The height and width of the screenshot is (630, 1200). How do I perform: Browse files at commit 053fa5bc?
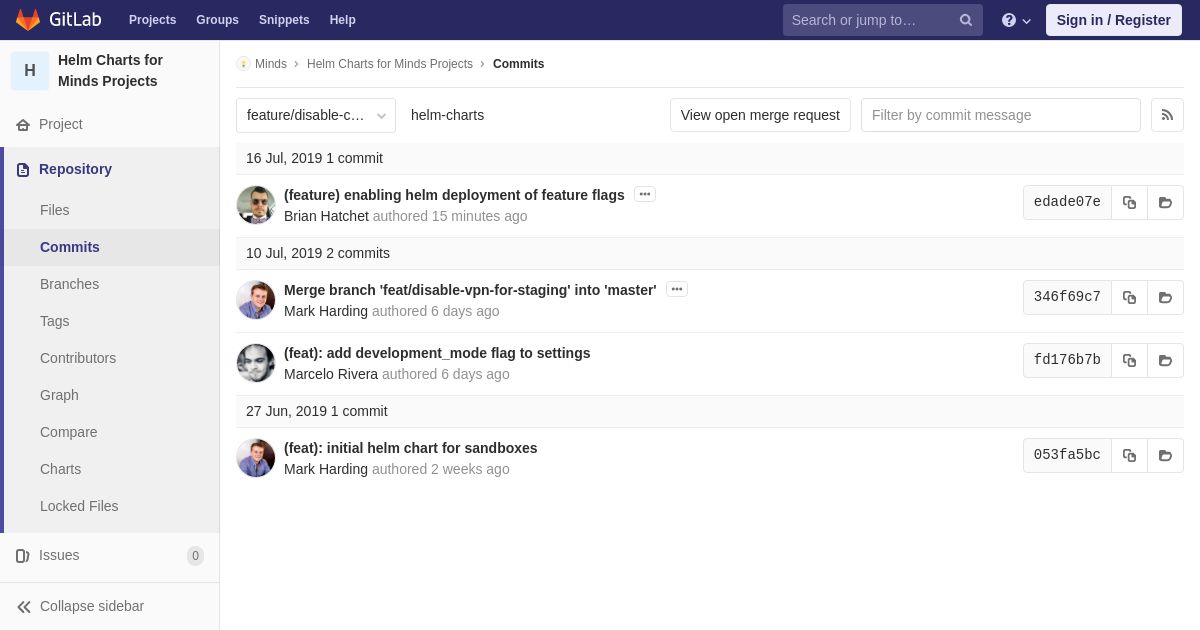tap(1165, 455)
